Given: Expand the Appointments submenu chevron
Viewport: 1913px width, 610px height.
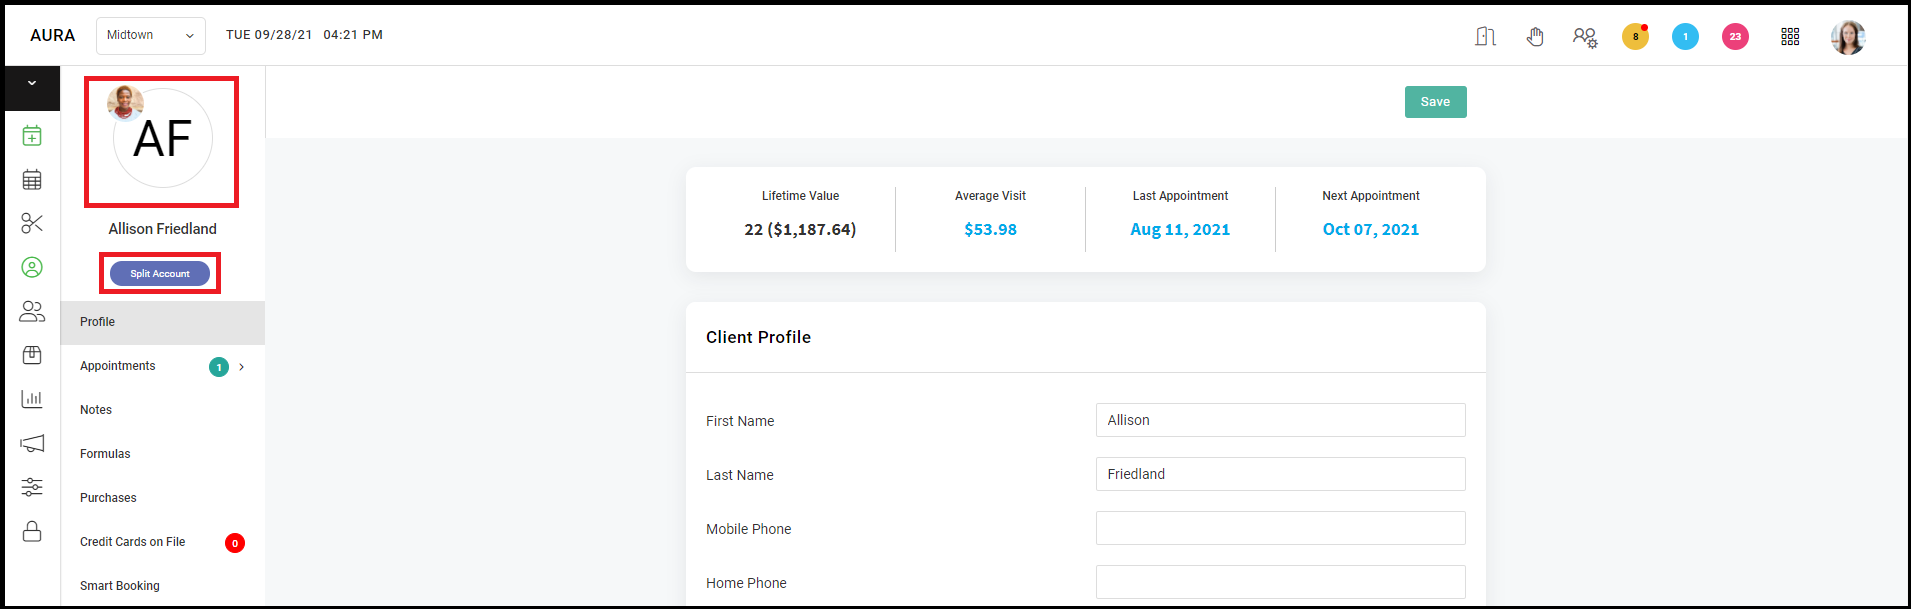Looking at the screenshot, I should click(x=242, y=367).
